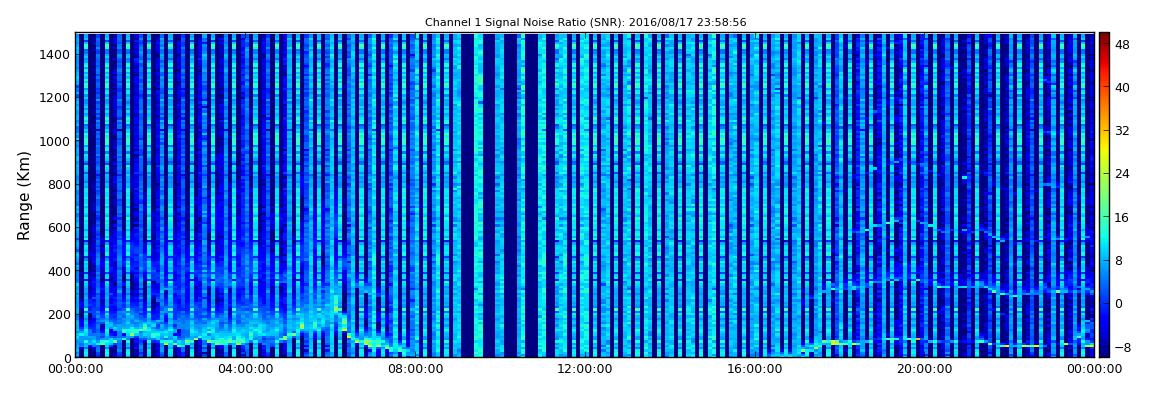Click the 12:00:00 time axis label
Image resolution: width=1150 pixels, height=407 pixels.
pyautogui.click(x=585, y=369)
